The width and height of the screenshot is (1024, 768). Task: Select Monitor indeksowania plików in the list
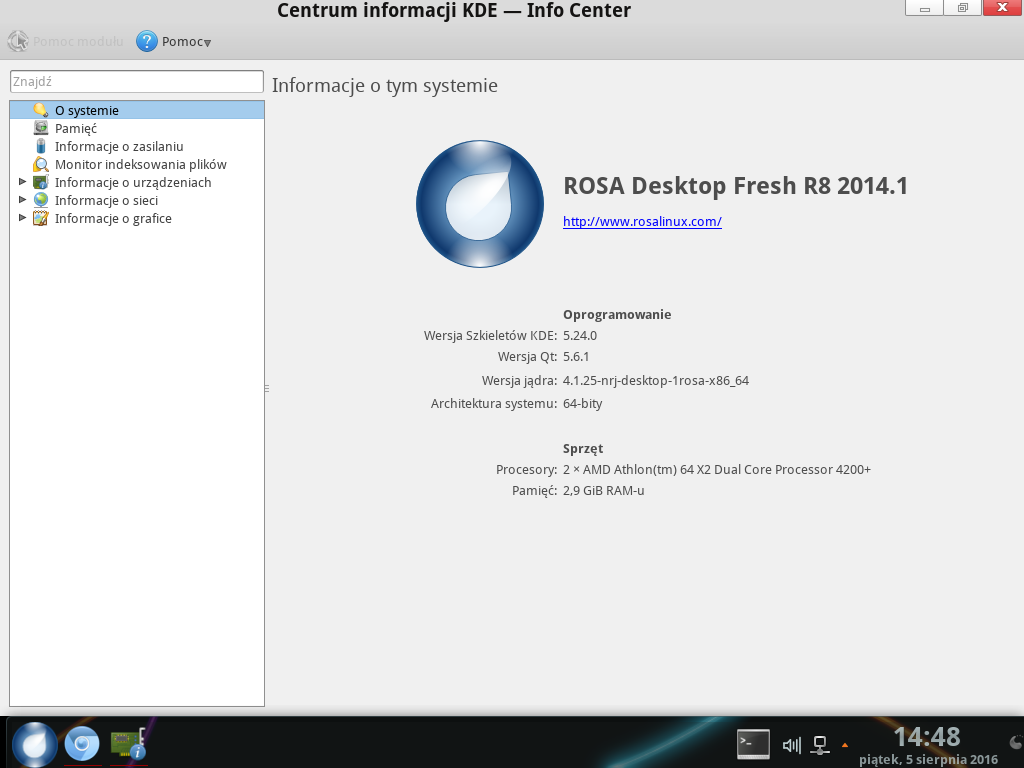pyautogui.click(x=140, y=164)
